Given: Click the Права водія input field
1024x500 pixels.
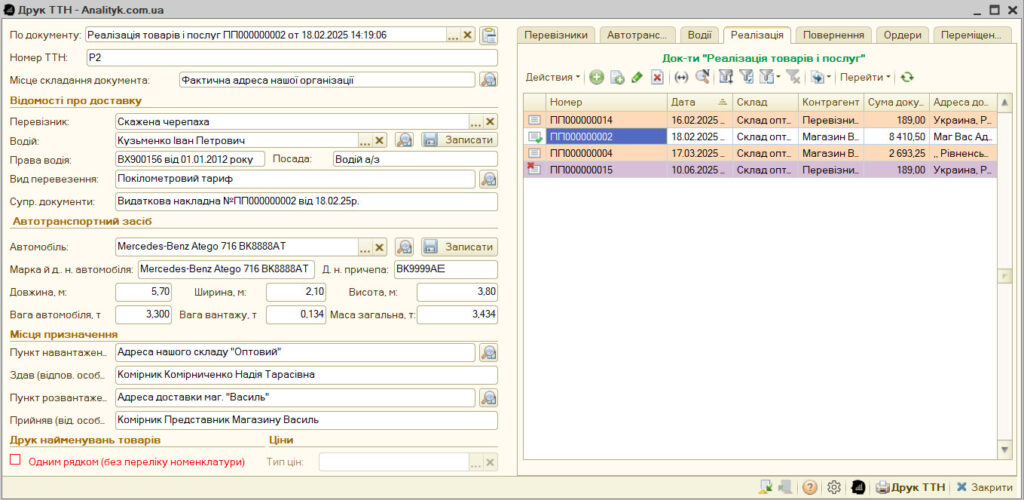Looking at the screenshot, I should coord(189,159).
